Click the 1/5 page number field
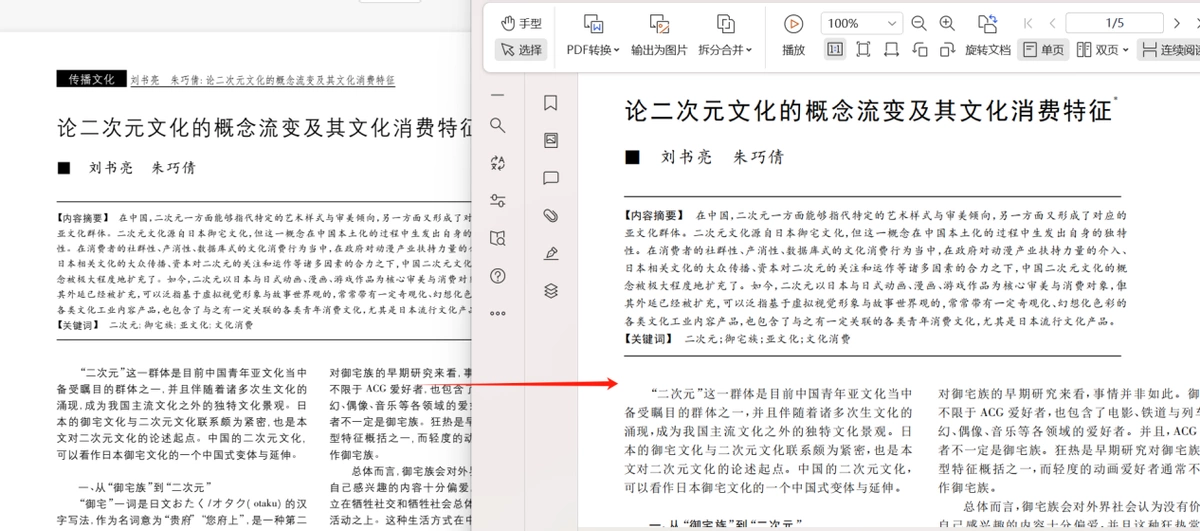Screen dimensions: 1200x531 tap(1114, 23)
